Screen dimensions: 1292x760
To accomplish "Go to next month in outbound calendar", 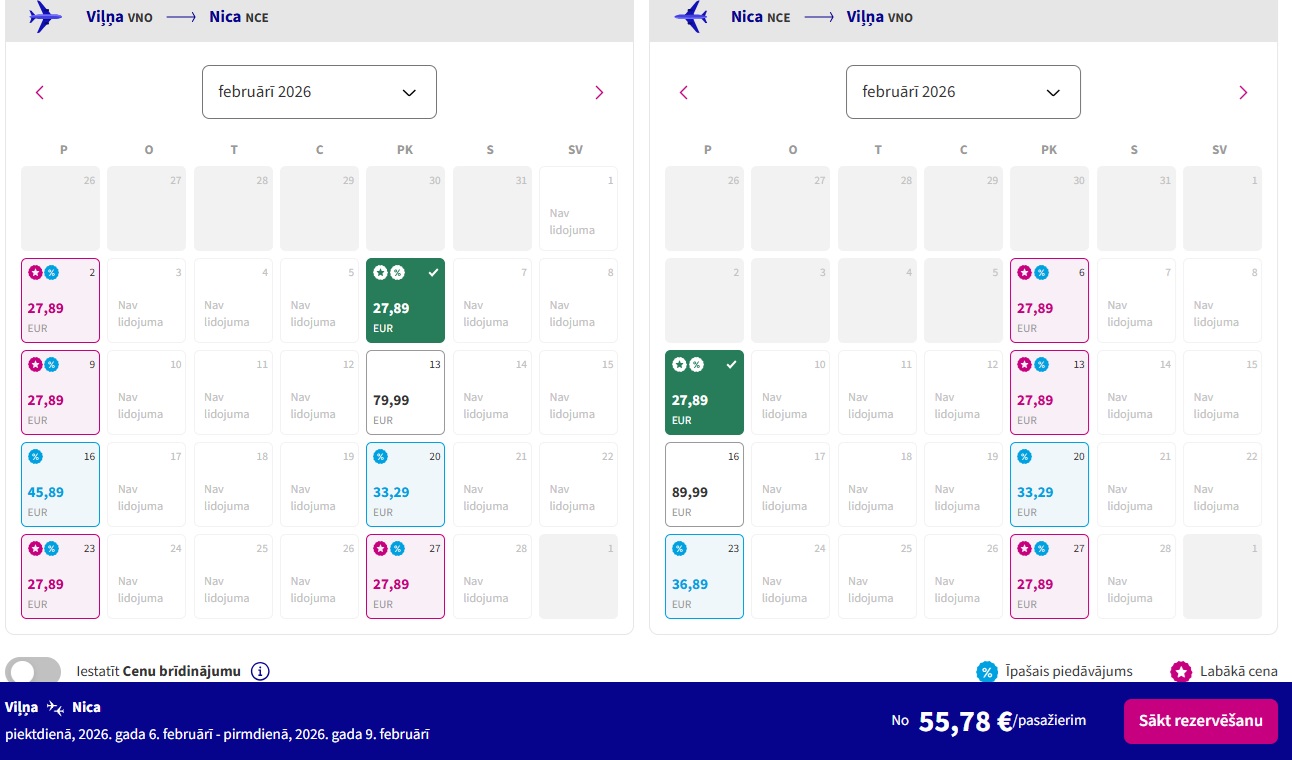I will [599, 93].
